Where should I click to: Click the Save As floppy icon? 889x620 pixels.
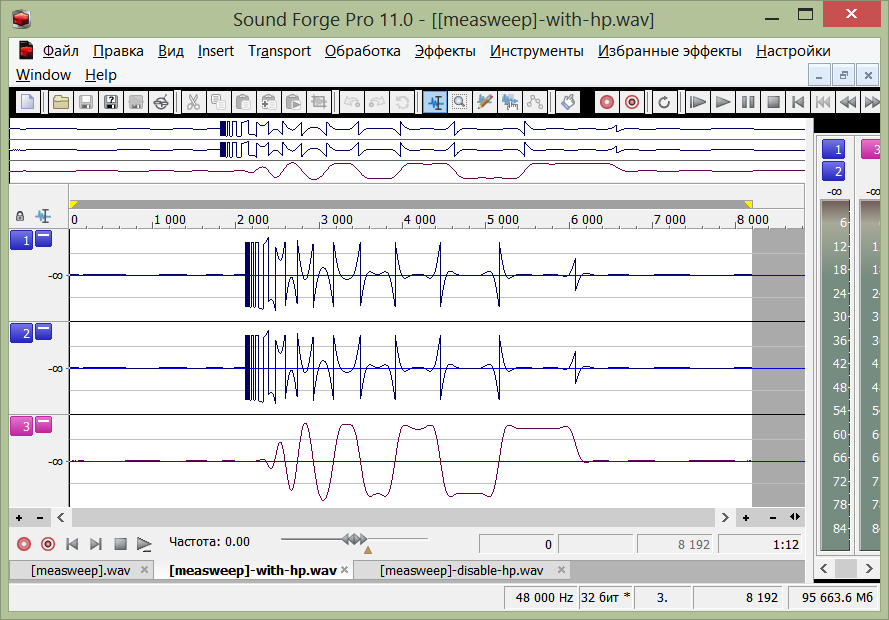pos(111,103)
